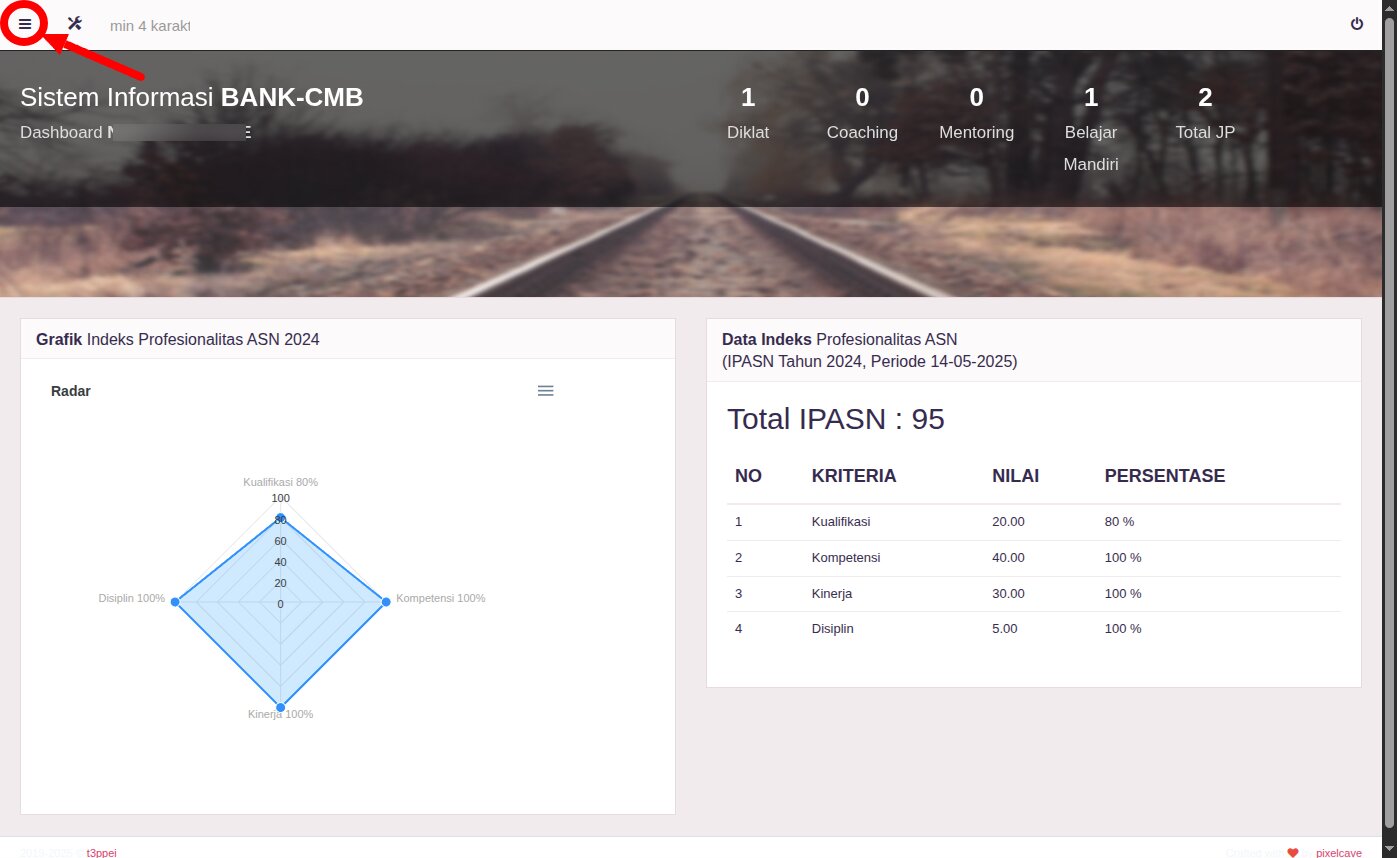Click the 'Kompetensi 100%' chart label
Viewport: 1397px width, 858px height.
(x=441, y=598)
